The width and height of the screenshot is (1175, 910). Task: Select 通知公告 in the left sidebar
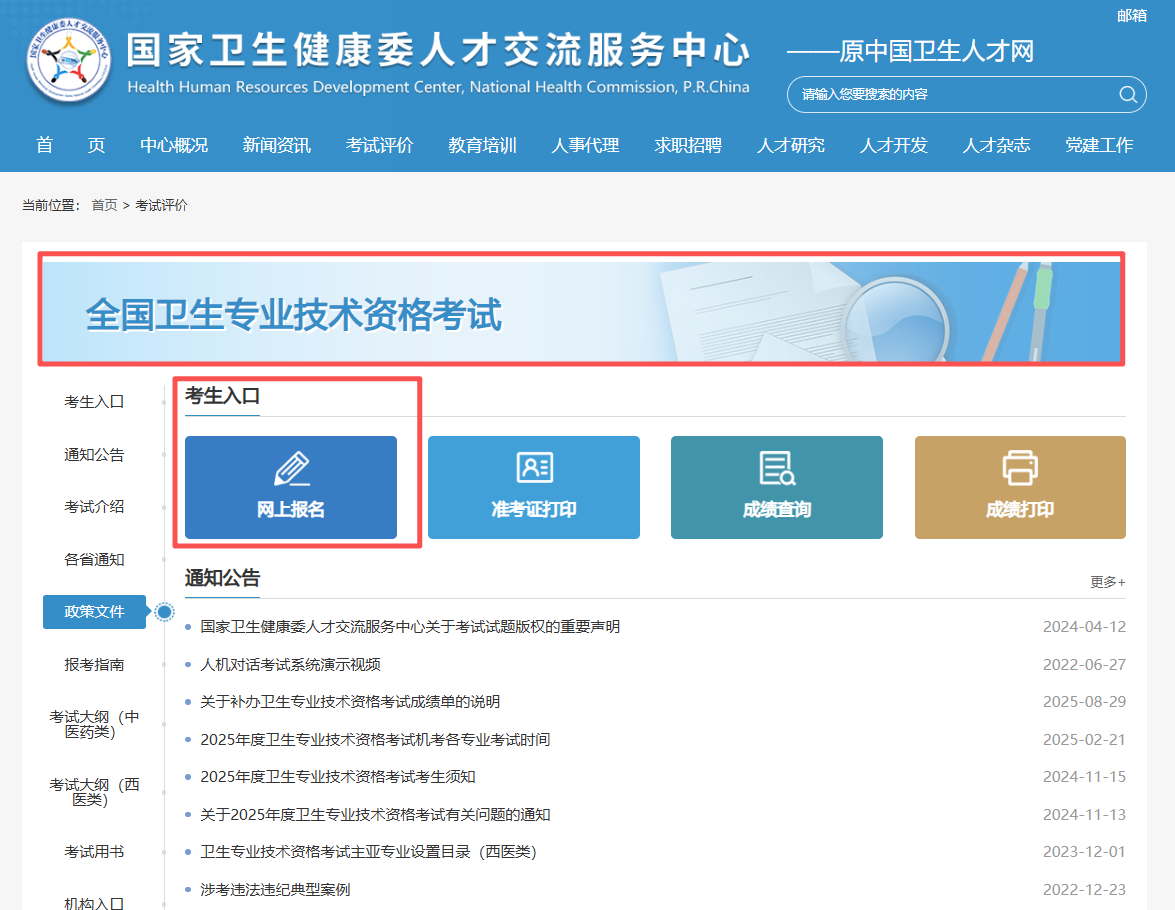point(94,455)
